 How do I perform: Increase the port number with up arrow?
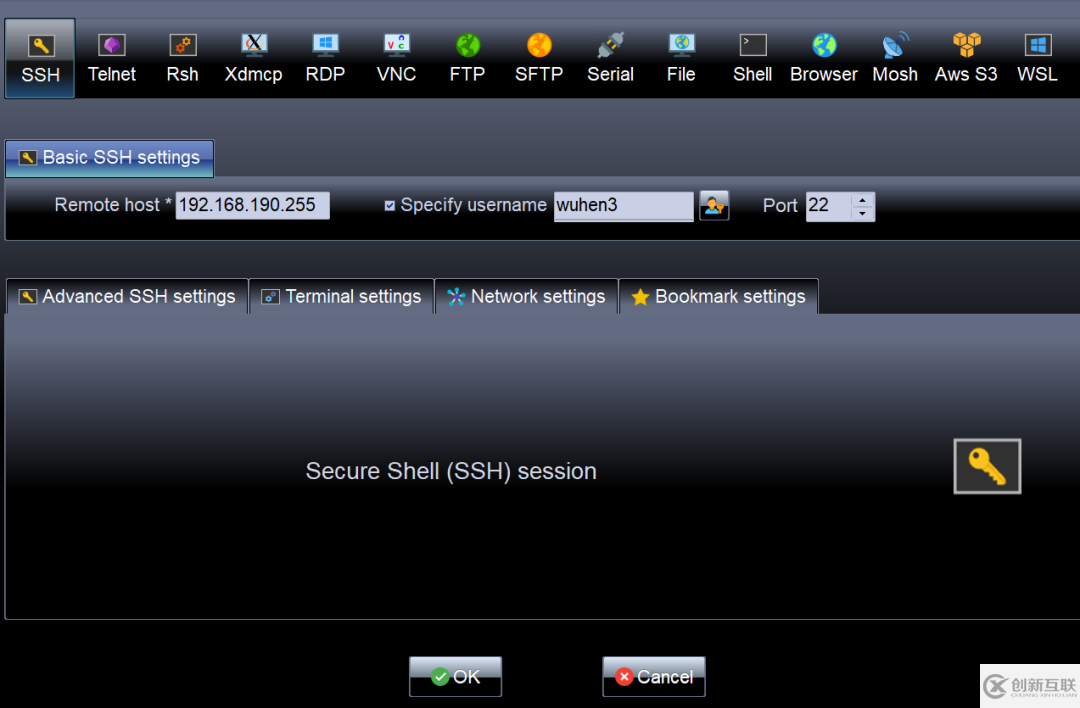pos(862,200)
